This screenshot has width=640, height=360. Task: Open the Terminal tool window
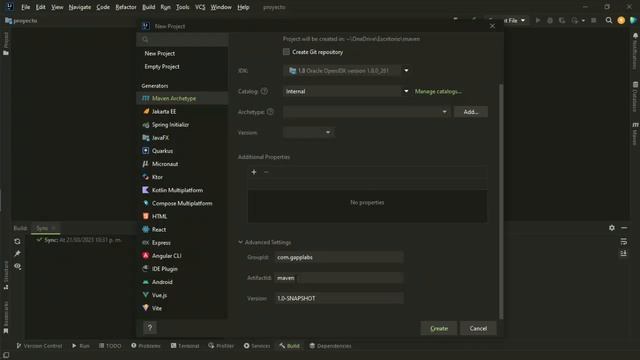(185, 346)
